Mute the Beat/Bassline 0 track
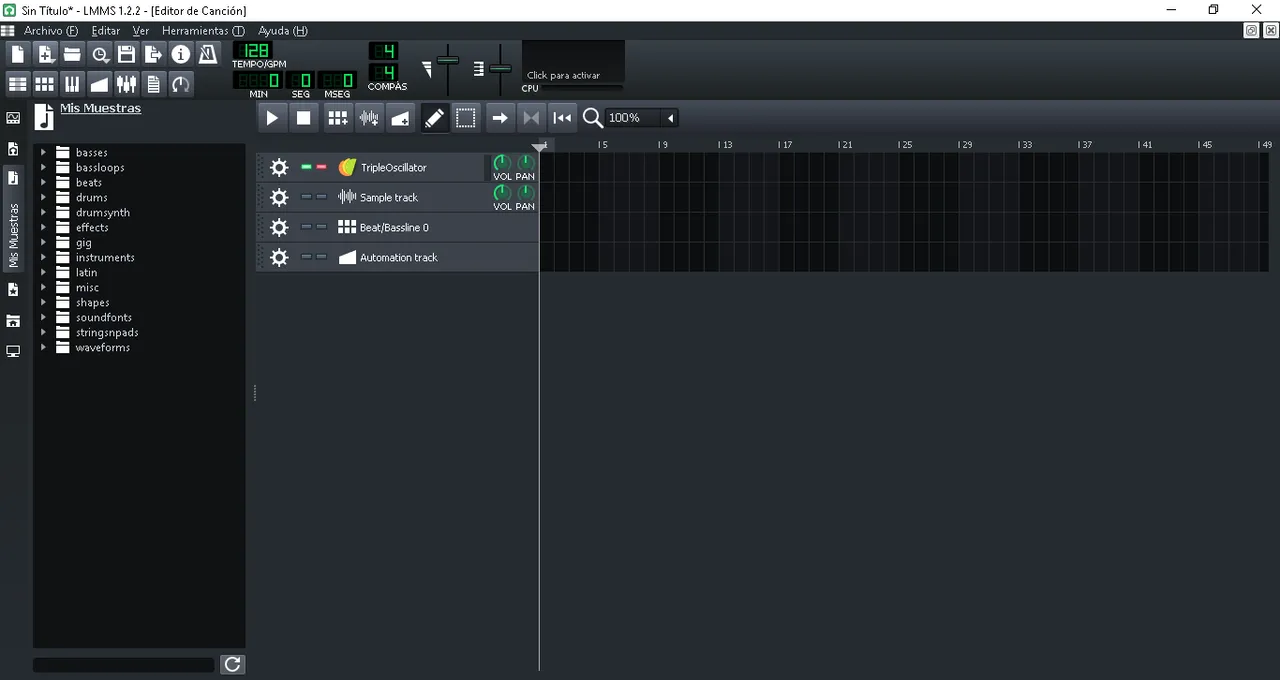The image size is (1280, 680). click(306, 227)
